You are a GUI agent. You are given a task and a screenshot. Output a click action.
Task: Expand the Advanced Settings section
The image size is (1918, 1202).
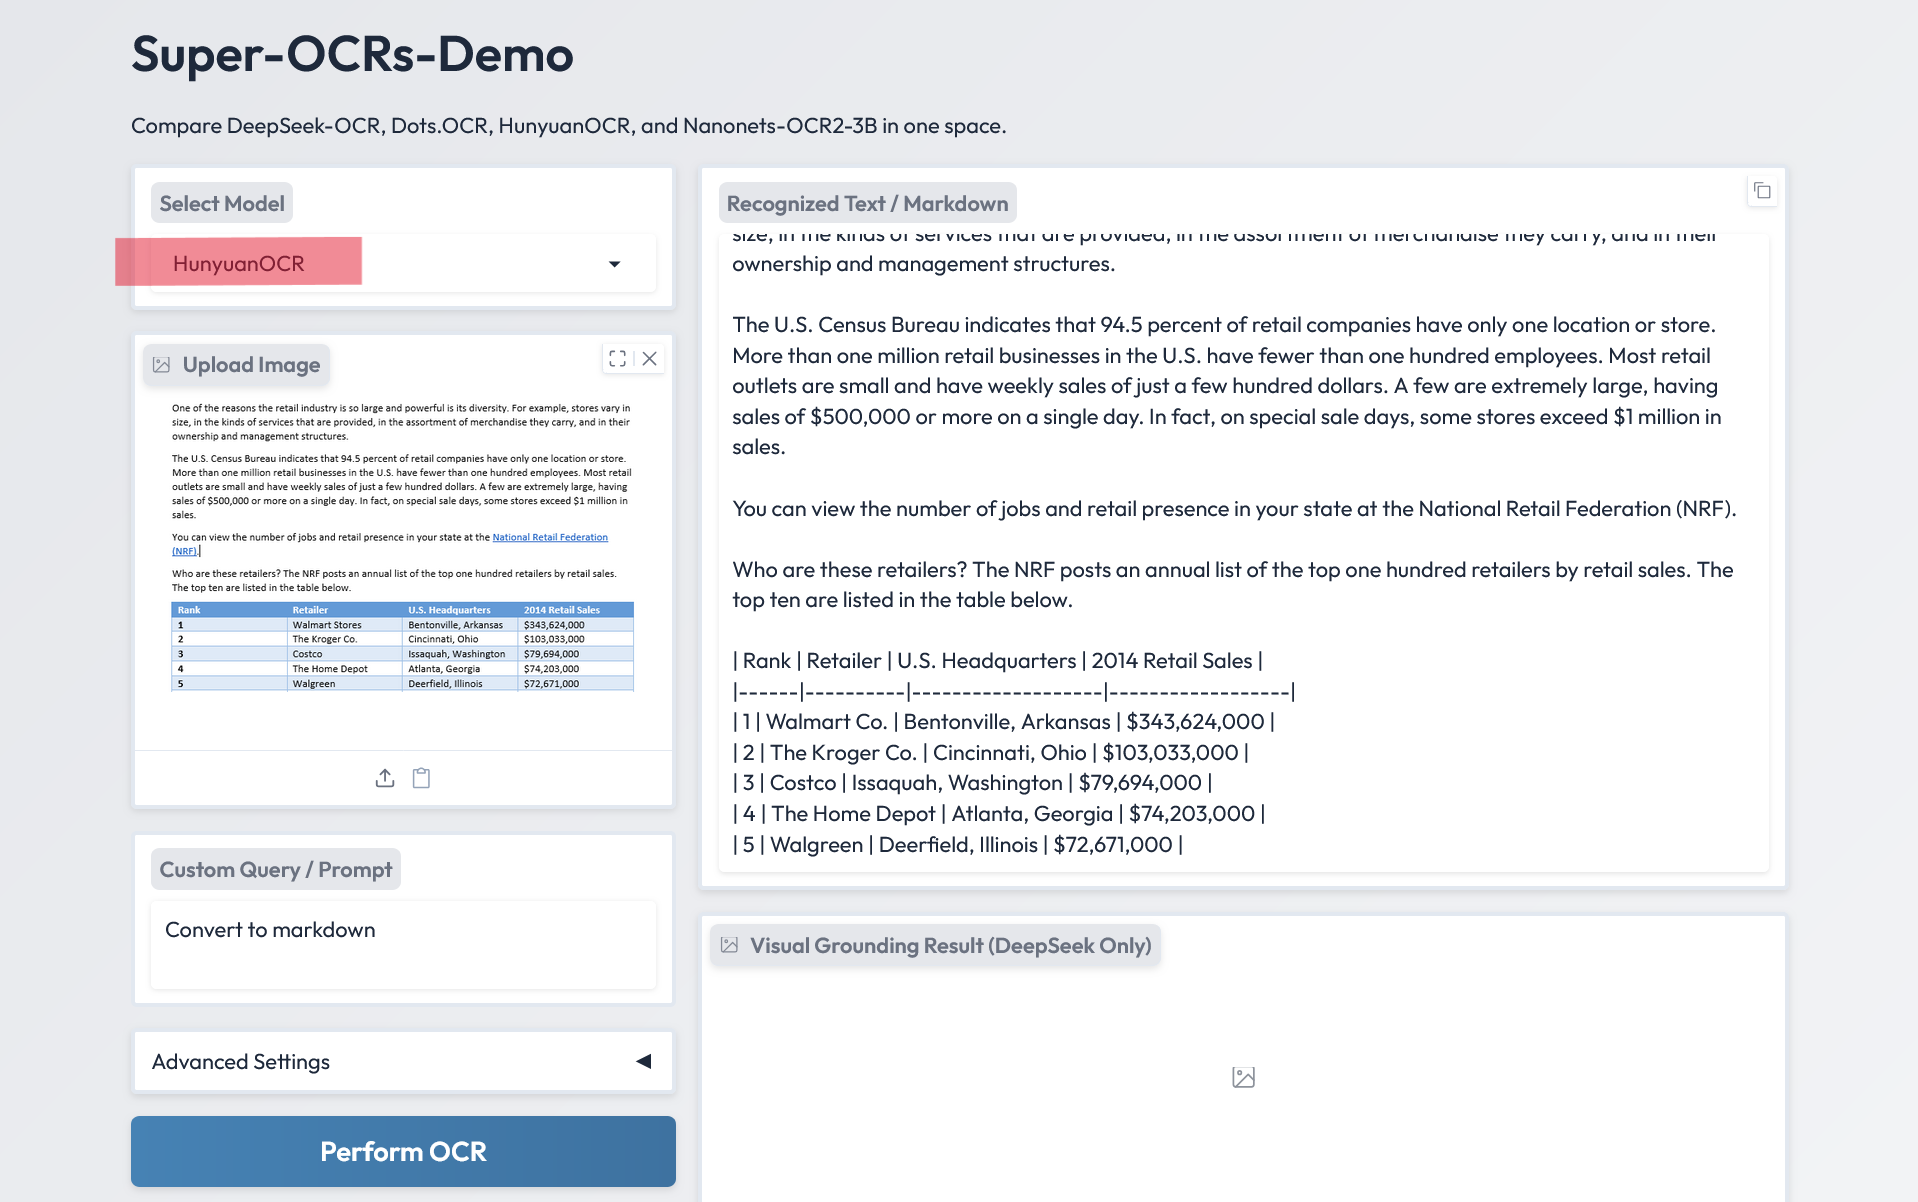click(x=402, y=1061)
